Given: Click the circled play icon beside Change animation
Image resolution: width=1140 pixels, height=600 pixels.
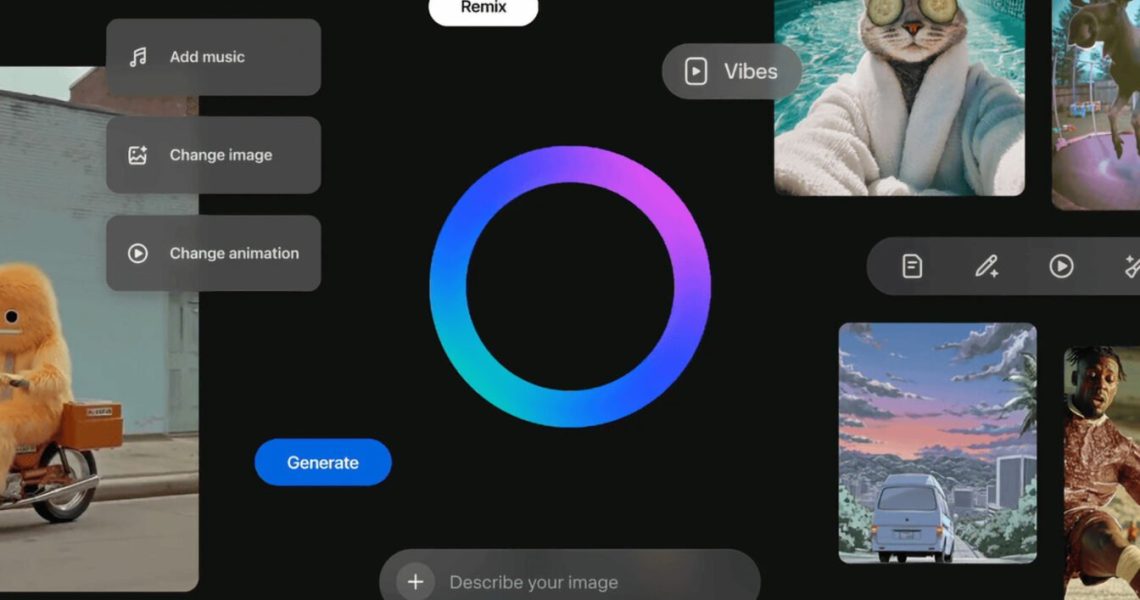Looking at the screenshot, I should (x=138, y=254).
